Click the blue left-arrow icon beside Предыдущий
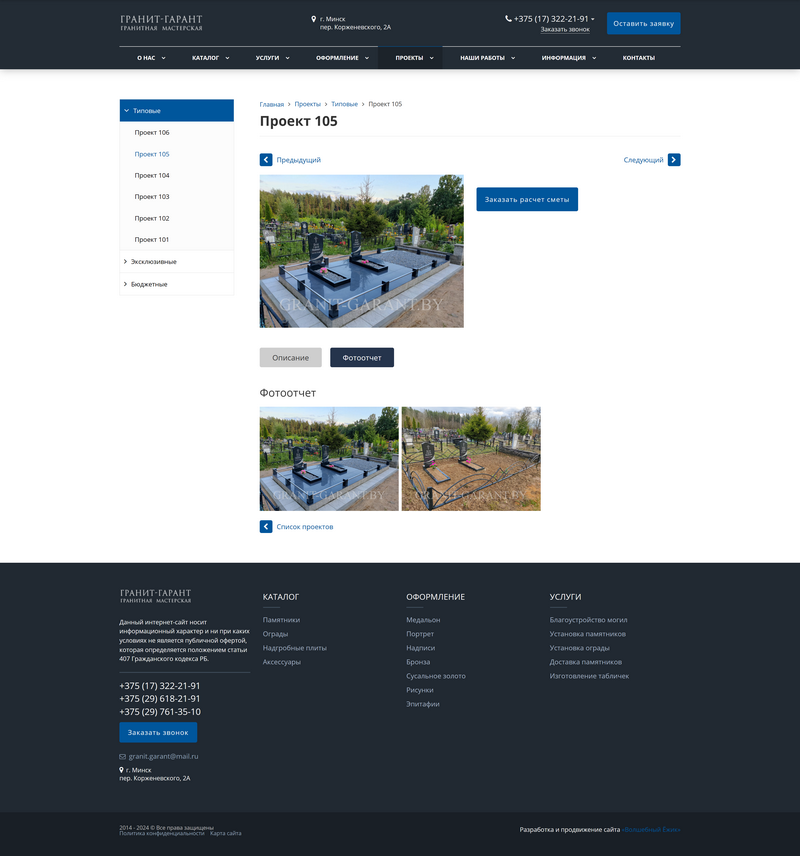 (x=266, y=160)
